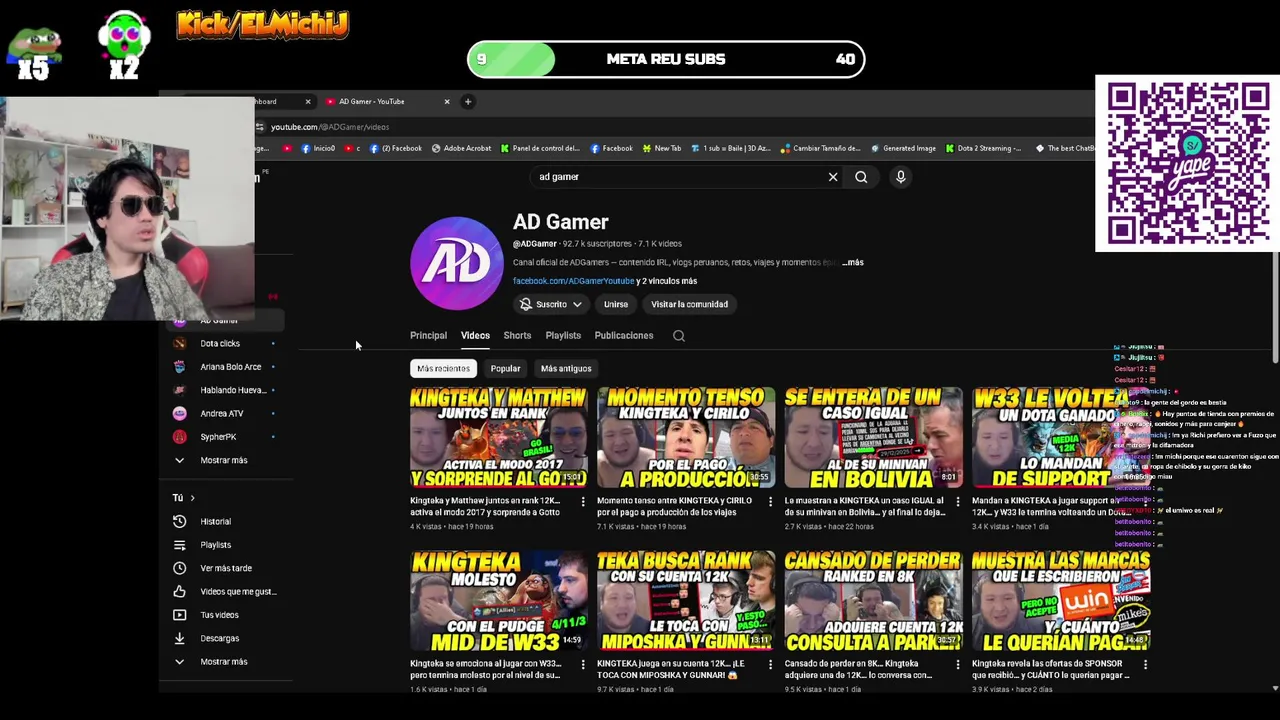Image resolution: width=1280 pixels, height=720 pixels.
Task: Play Se entera de un caso igual video
Action: 873,438
